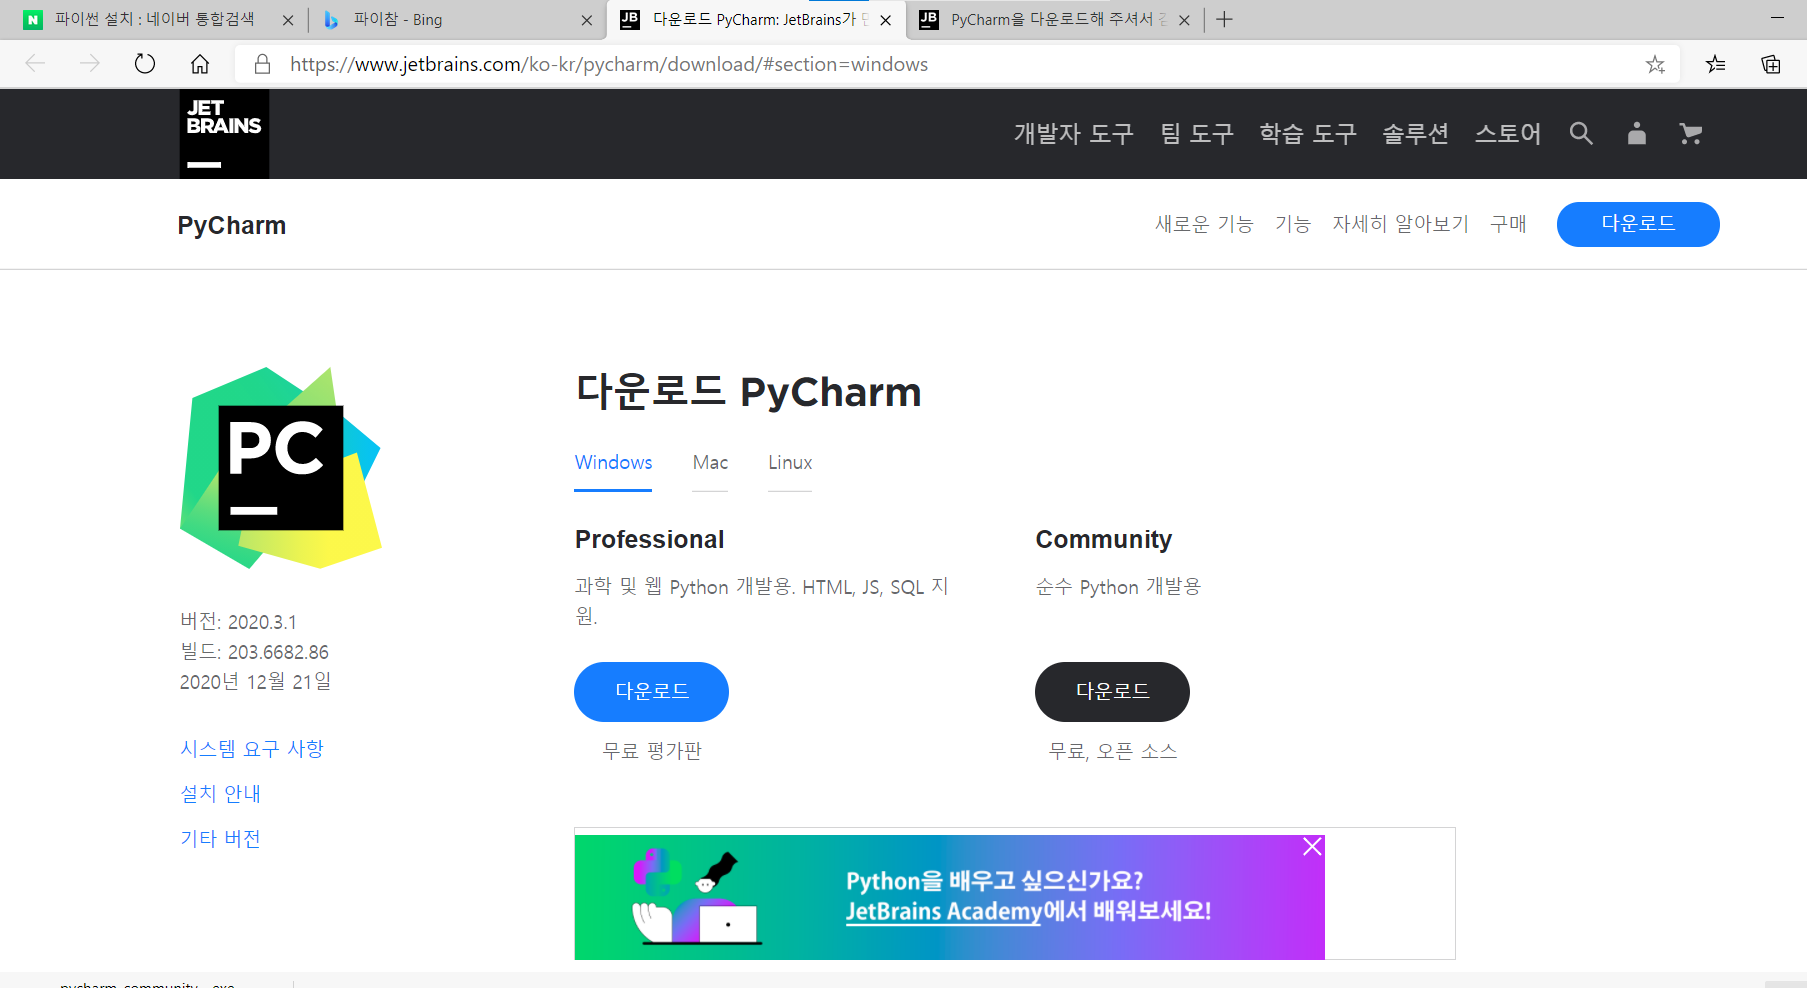Close the 파이참 - Bing tab

[586, 20]
